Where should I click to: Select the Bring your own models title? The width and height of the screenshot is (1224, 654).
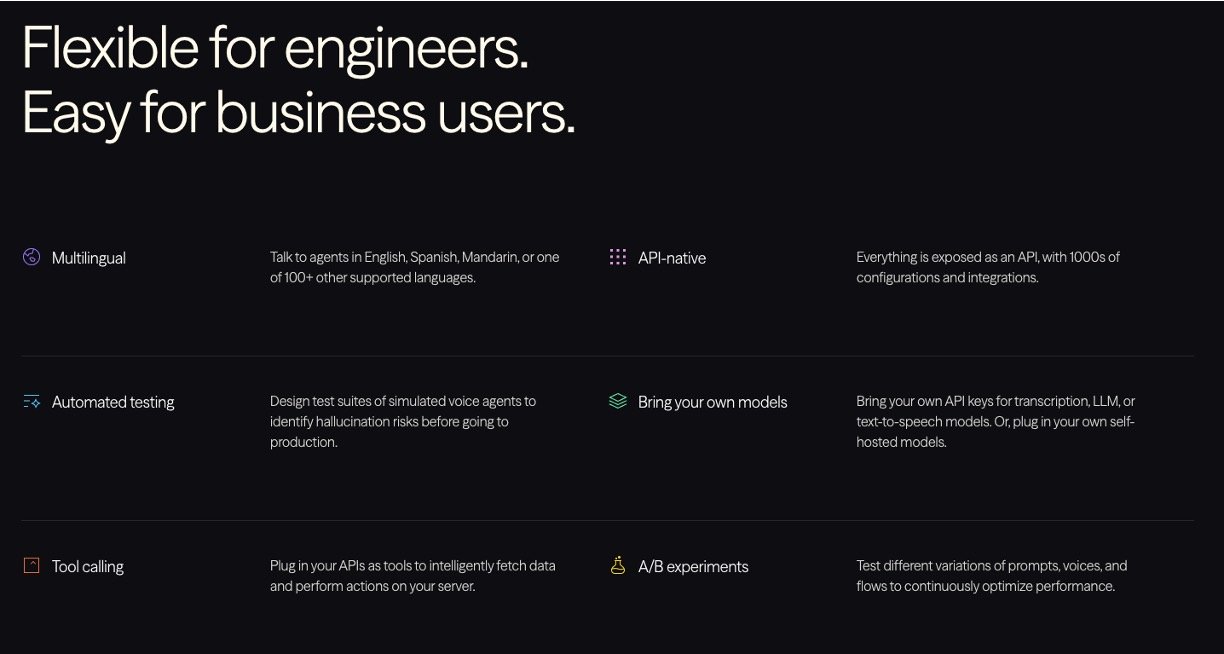tap(713, 402)
